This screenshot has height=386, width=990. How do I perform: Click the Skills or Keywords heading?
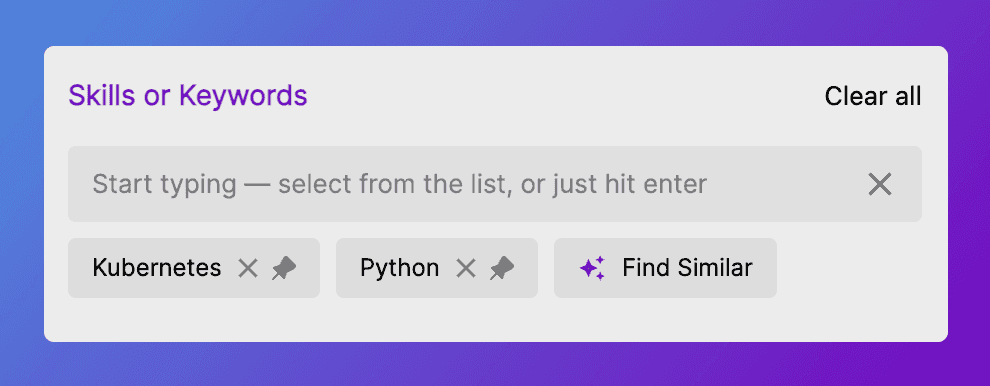pos(188,96)
